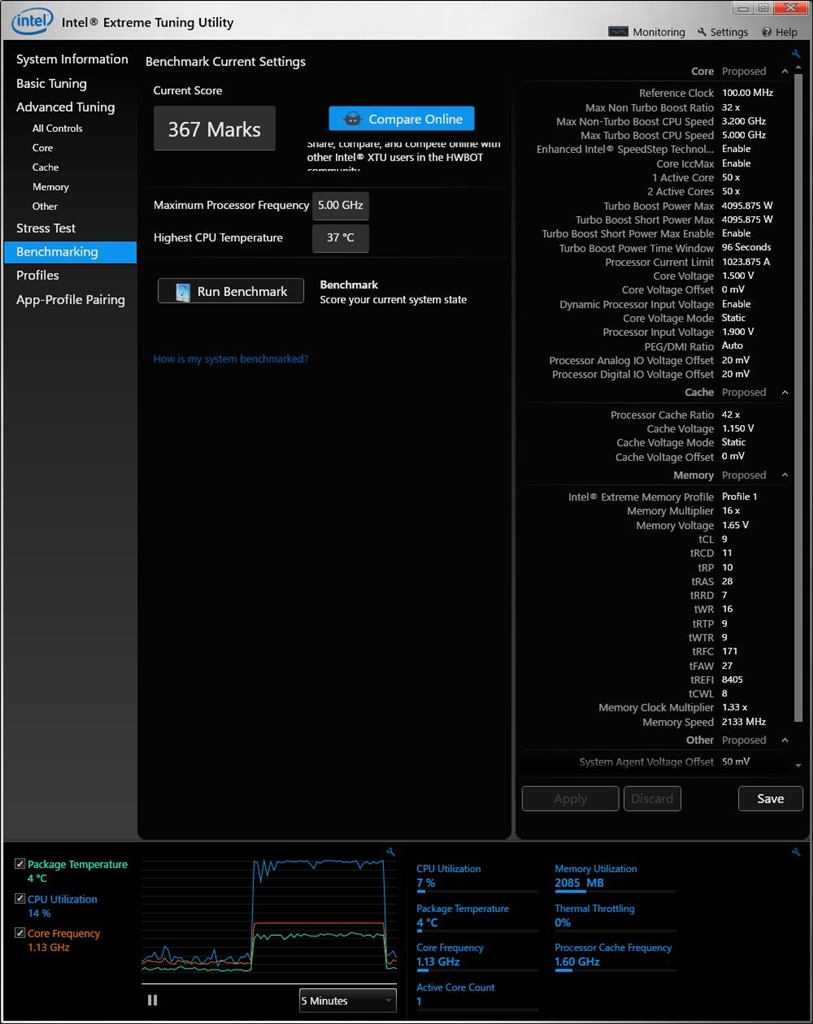
Task: Click the Compare Online button
Action: pyautogui.click(x=402, y=119)
